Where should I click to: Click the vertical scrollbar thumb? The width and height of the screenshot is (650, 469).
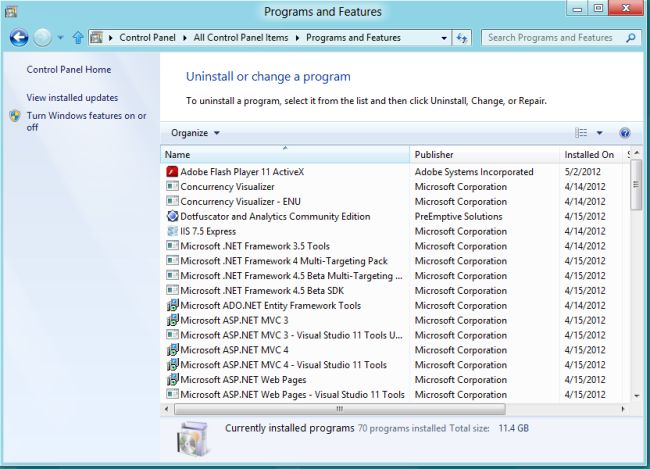(x=636, y=185)
